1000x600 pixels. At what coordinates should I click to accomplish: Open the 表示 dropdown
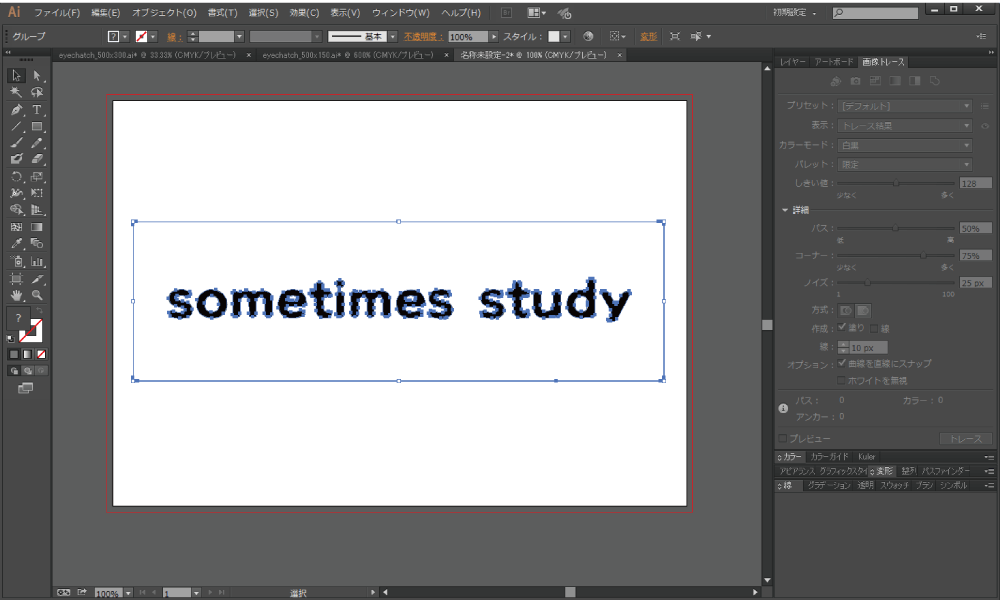click(x=905, y=126)
